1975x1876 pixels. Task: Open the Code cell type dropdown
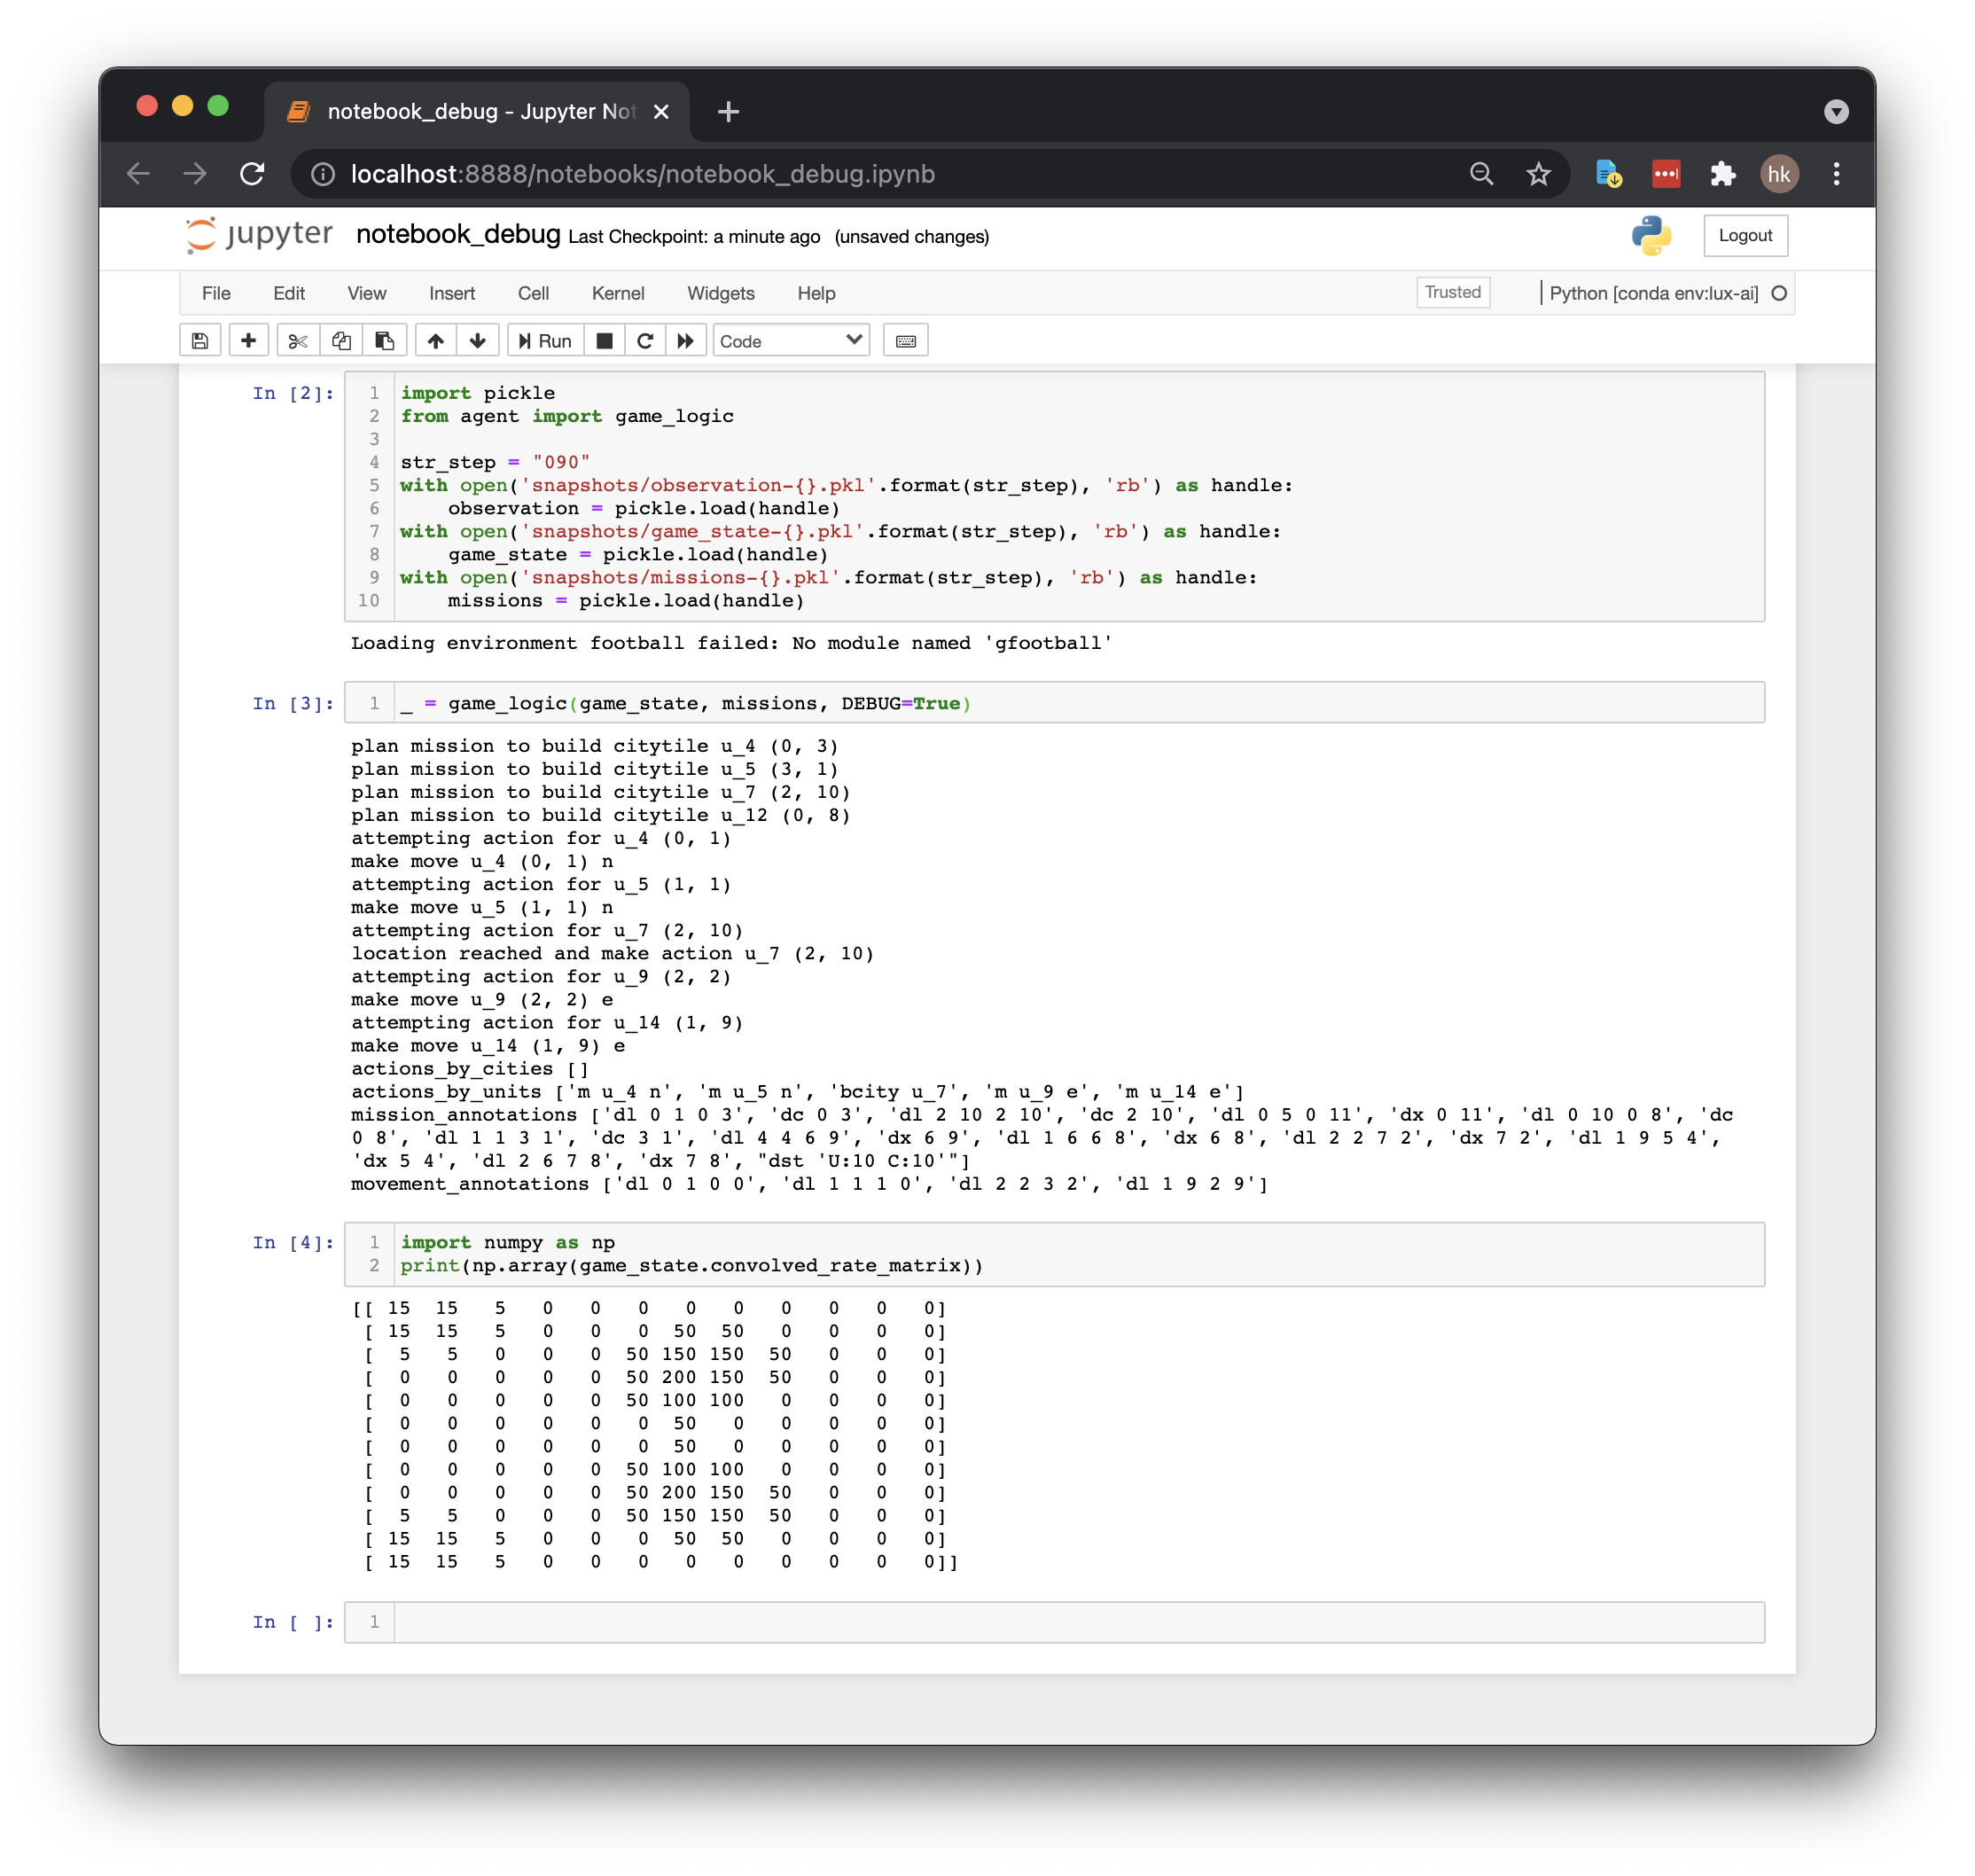coord(790,341)
